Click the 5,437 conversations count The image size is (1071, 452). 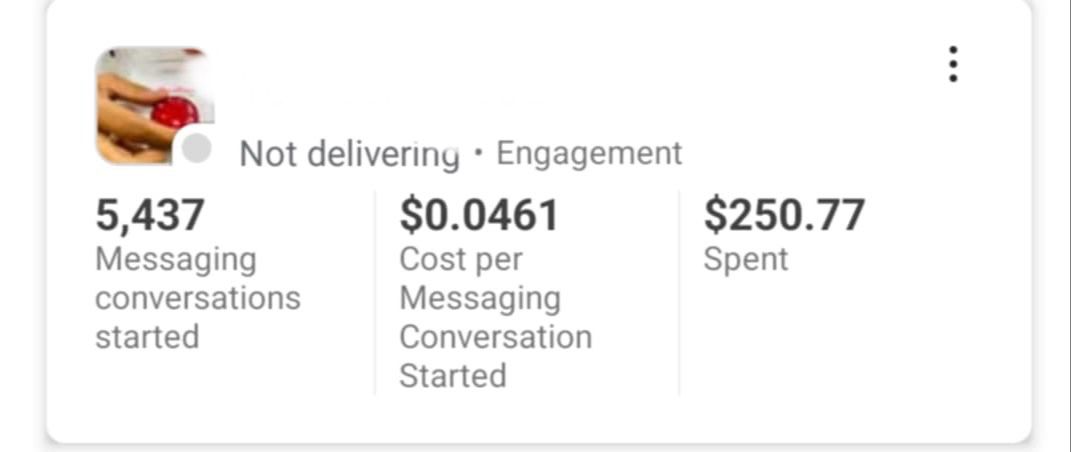[x=150, y=215]
